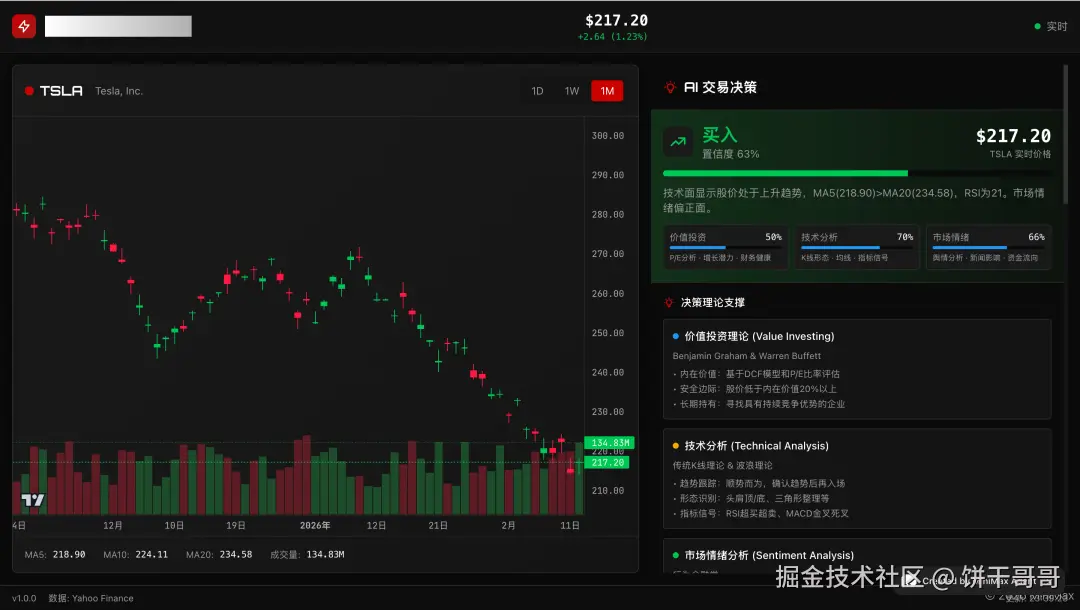The image size is (1080, 610).
Task: Click the 2026年 date axis label
Action: click(x=315, y=525)
